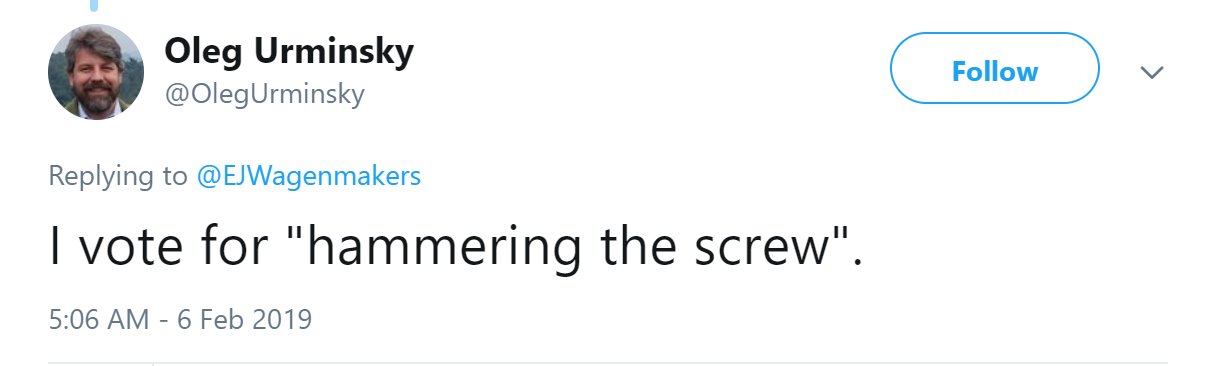Click the 5:06 AM timestamp
This screenshot has width=1227, height=366.
(x=98, y=320)
